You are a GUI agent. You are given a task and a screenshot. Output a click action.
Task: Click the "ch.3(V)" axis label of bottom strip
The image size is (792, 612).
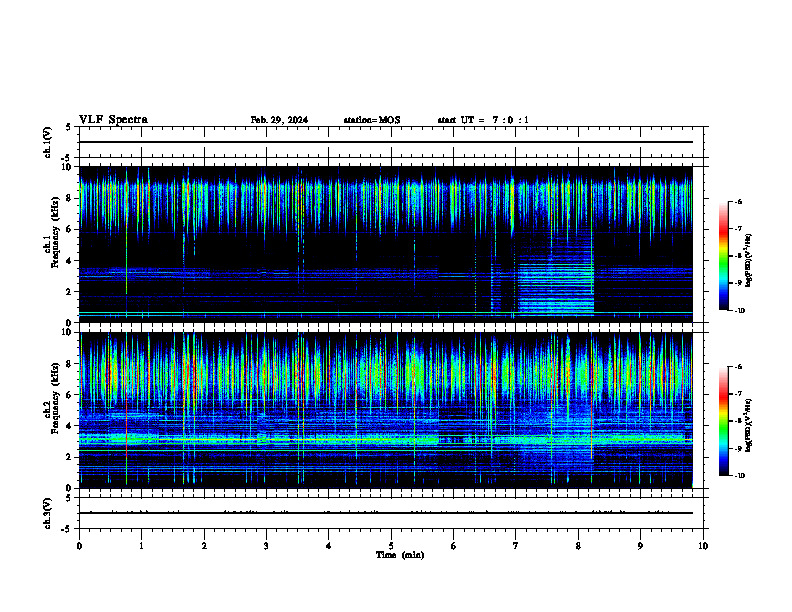pyautogui.click(x=47, y=513)
